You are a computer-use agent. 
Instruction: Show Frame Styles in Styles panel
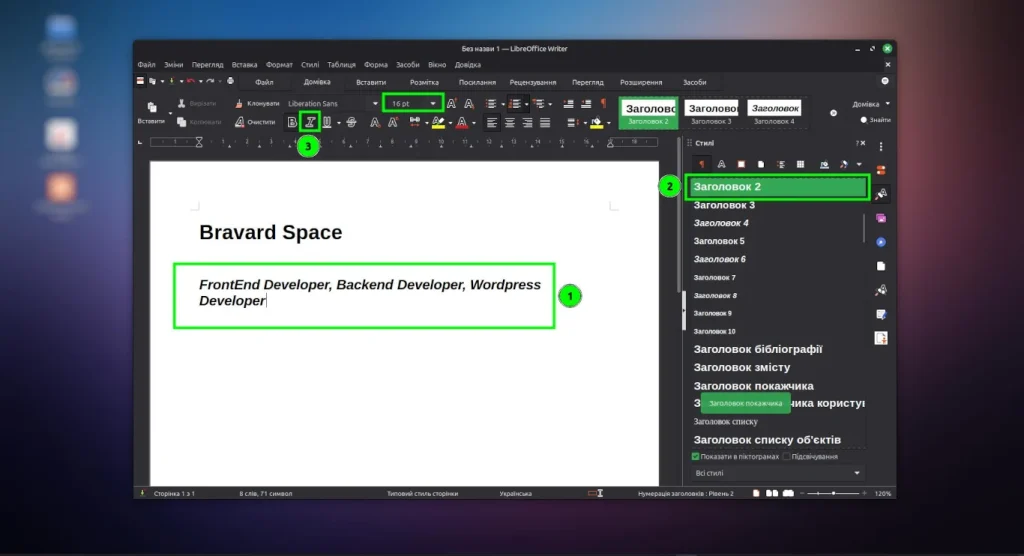741,164
